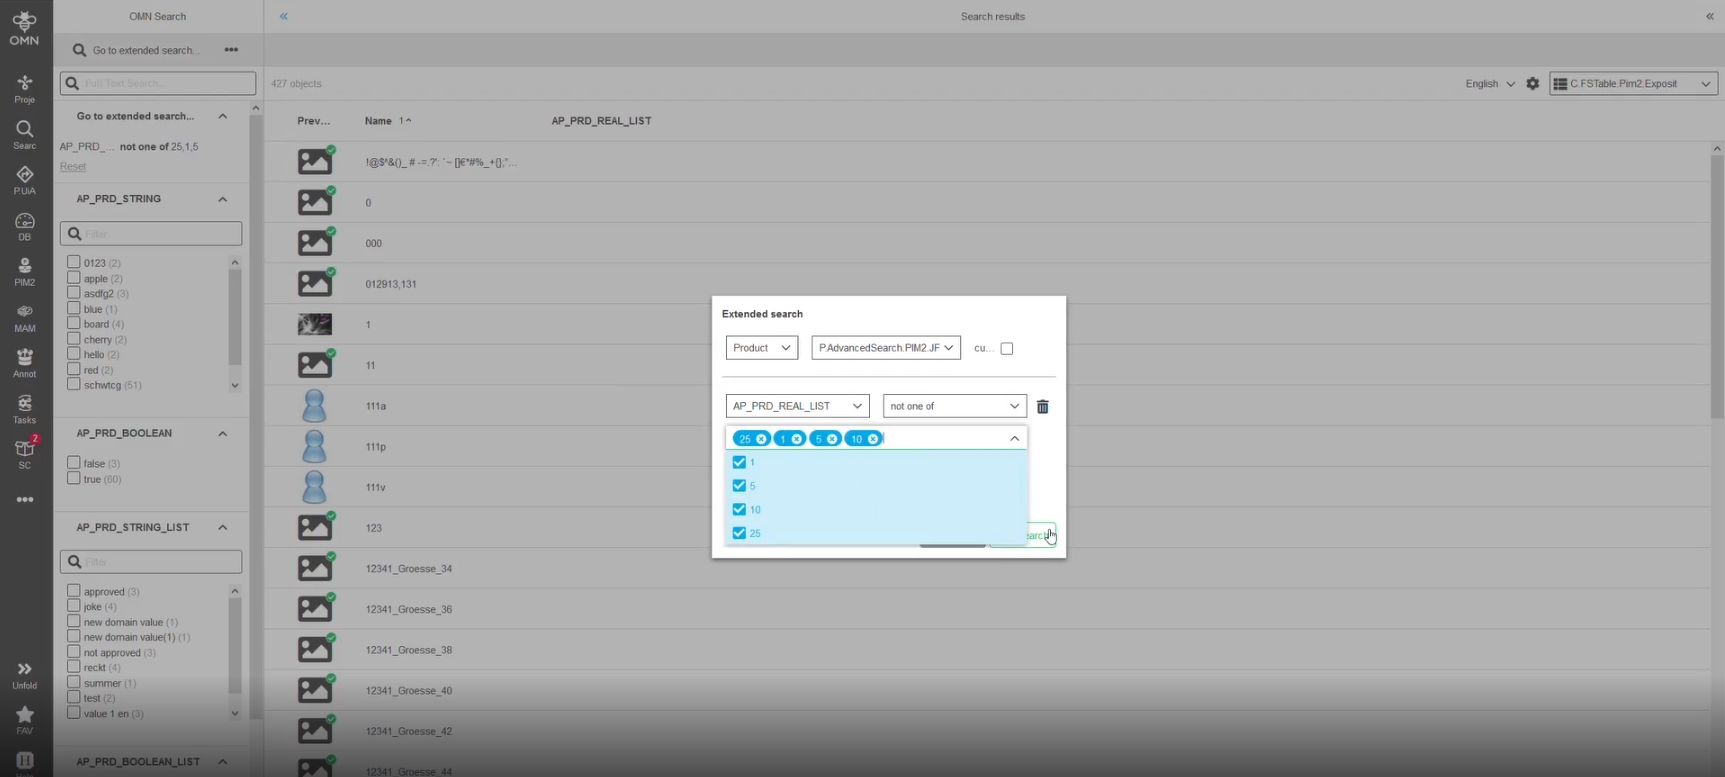Collapse the AP_PRD_STRING_LIST facet section
The height and width of the screenshot is (777, 1725).
point(222,528)
